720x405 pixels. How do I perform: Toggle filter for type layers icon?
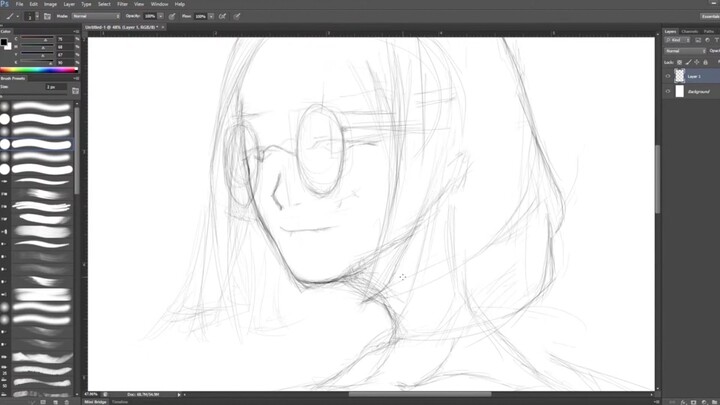[x=716, y=40]
